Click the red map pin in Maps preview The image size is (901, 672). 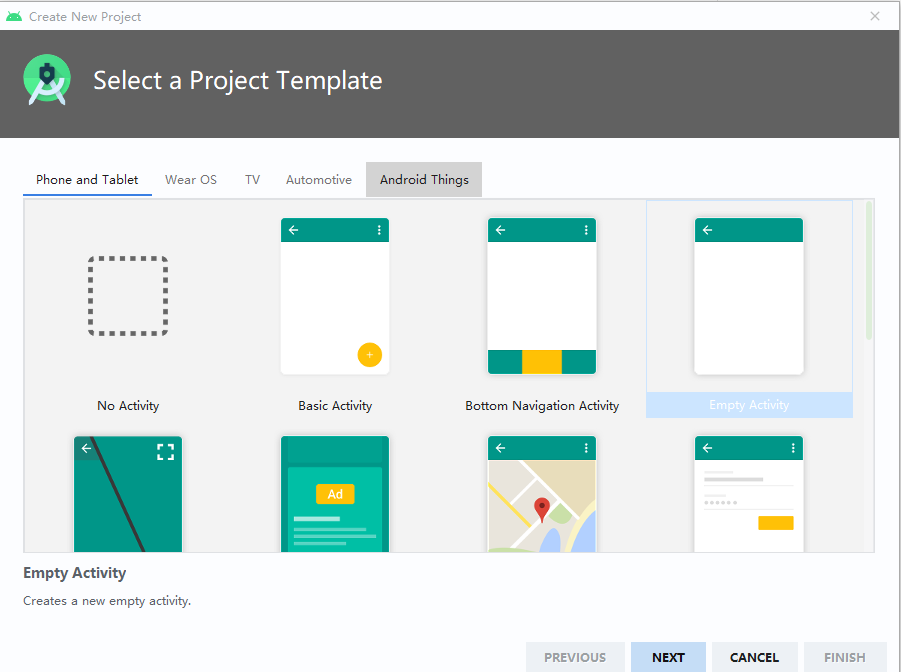[542, 509]
